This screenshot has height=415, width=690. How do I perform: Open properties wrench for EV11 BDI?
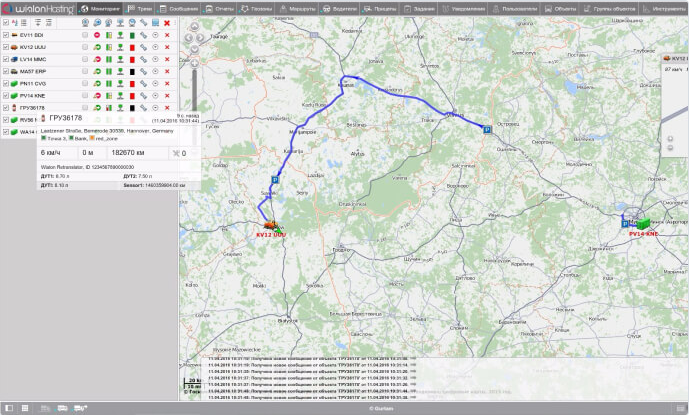[x=143, y=35]
